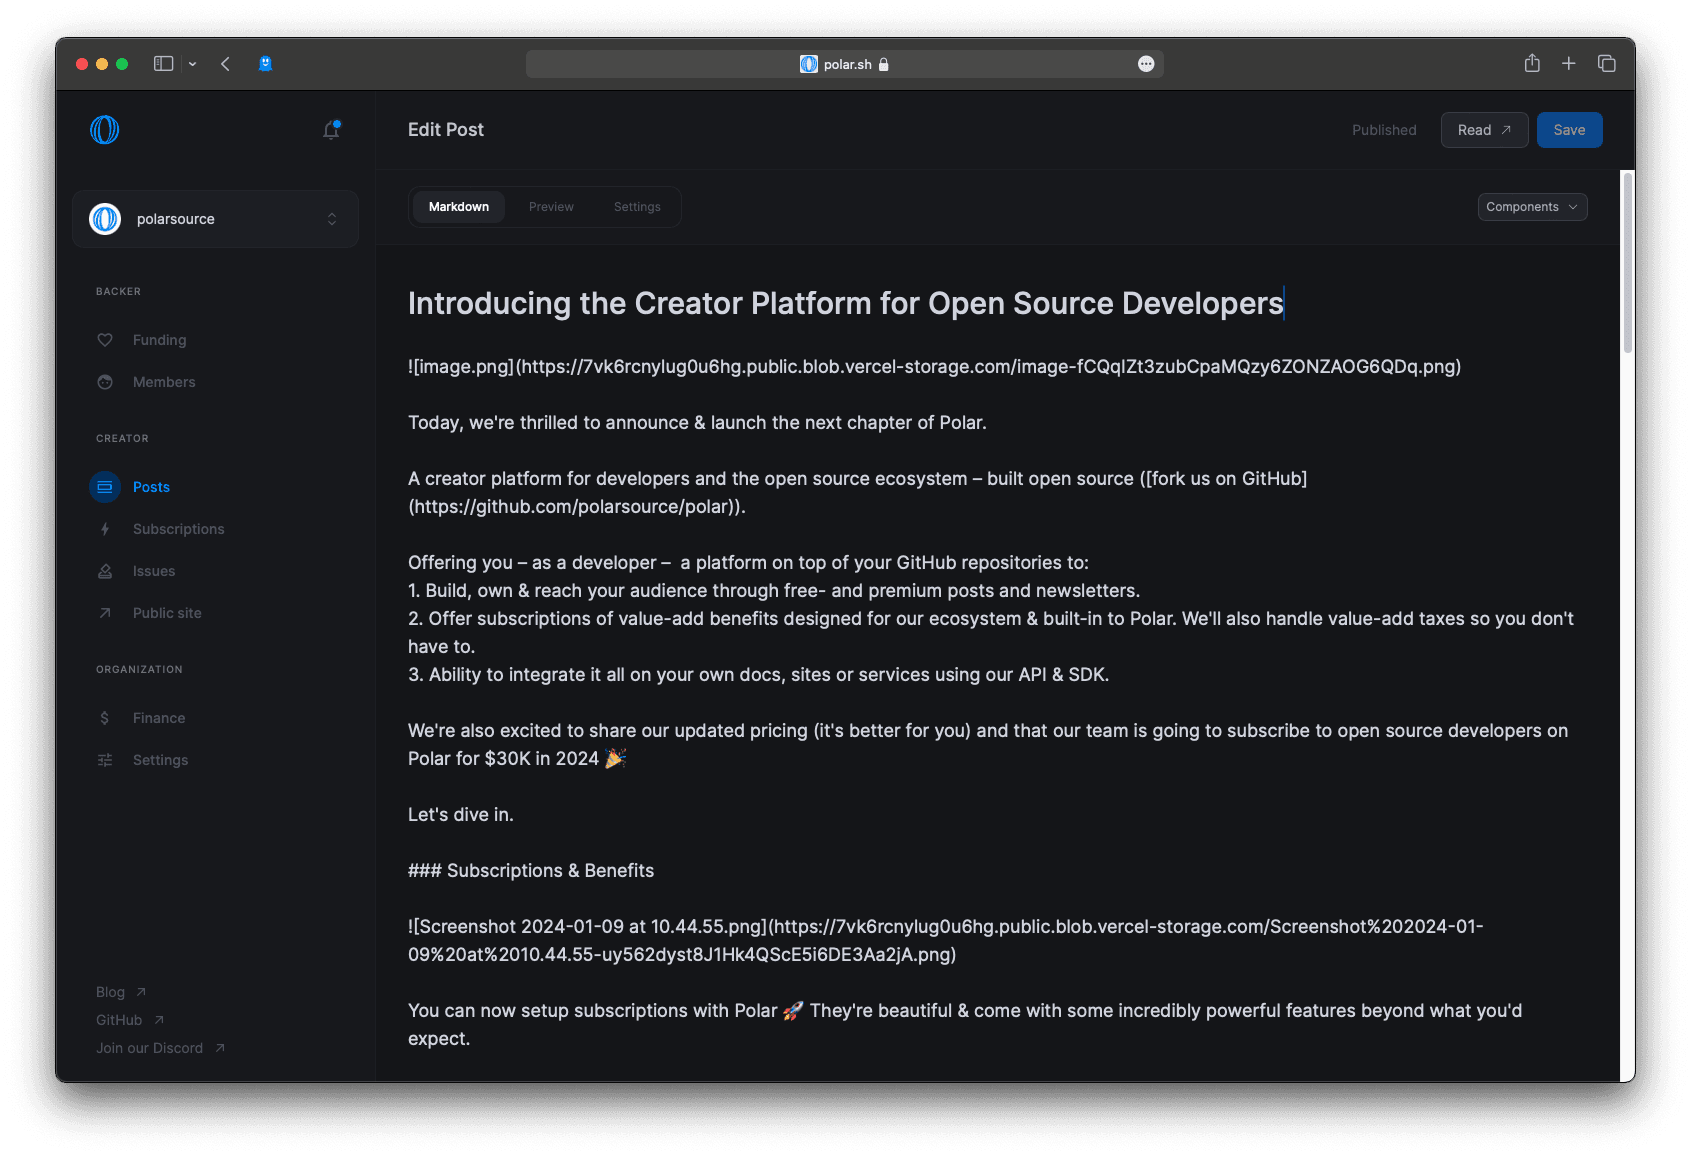Click the address bar showing polar.sh
The height and width of the screenshot is (1156, 1691).
844,64
